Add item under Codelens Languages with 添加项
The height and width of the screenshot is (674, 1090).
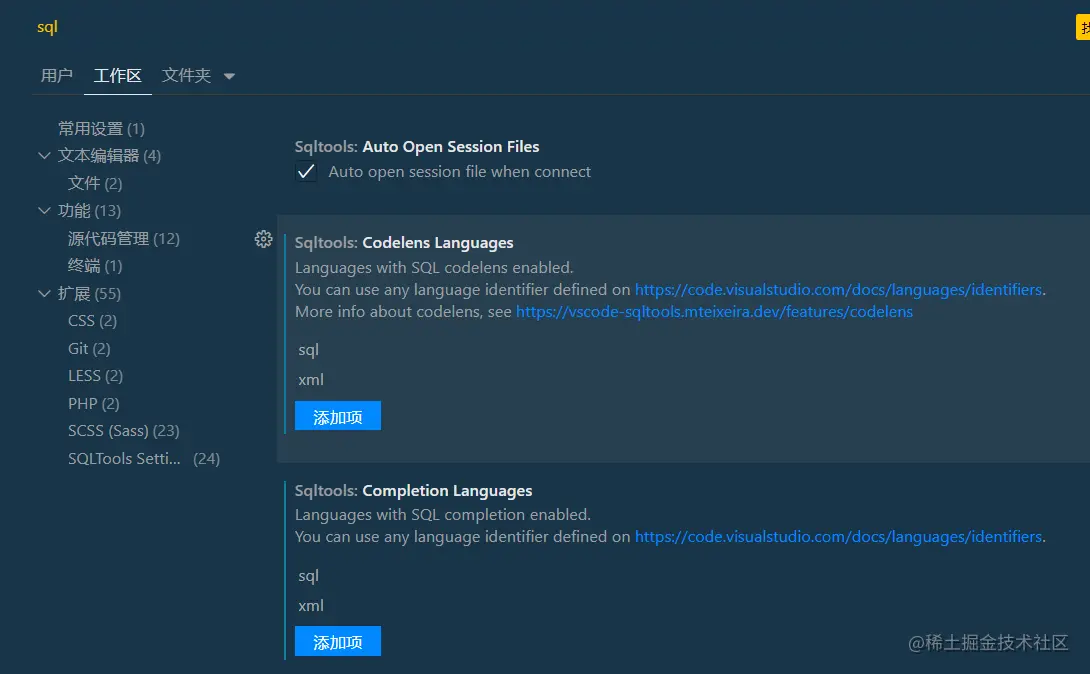[x=338, y=416]
